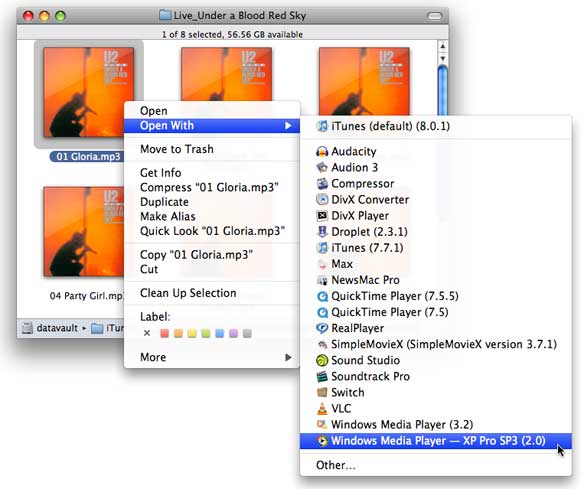Click the Finder scroll up arrow

point(442,47)
